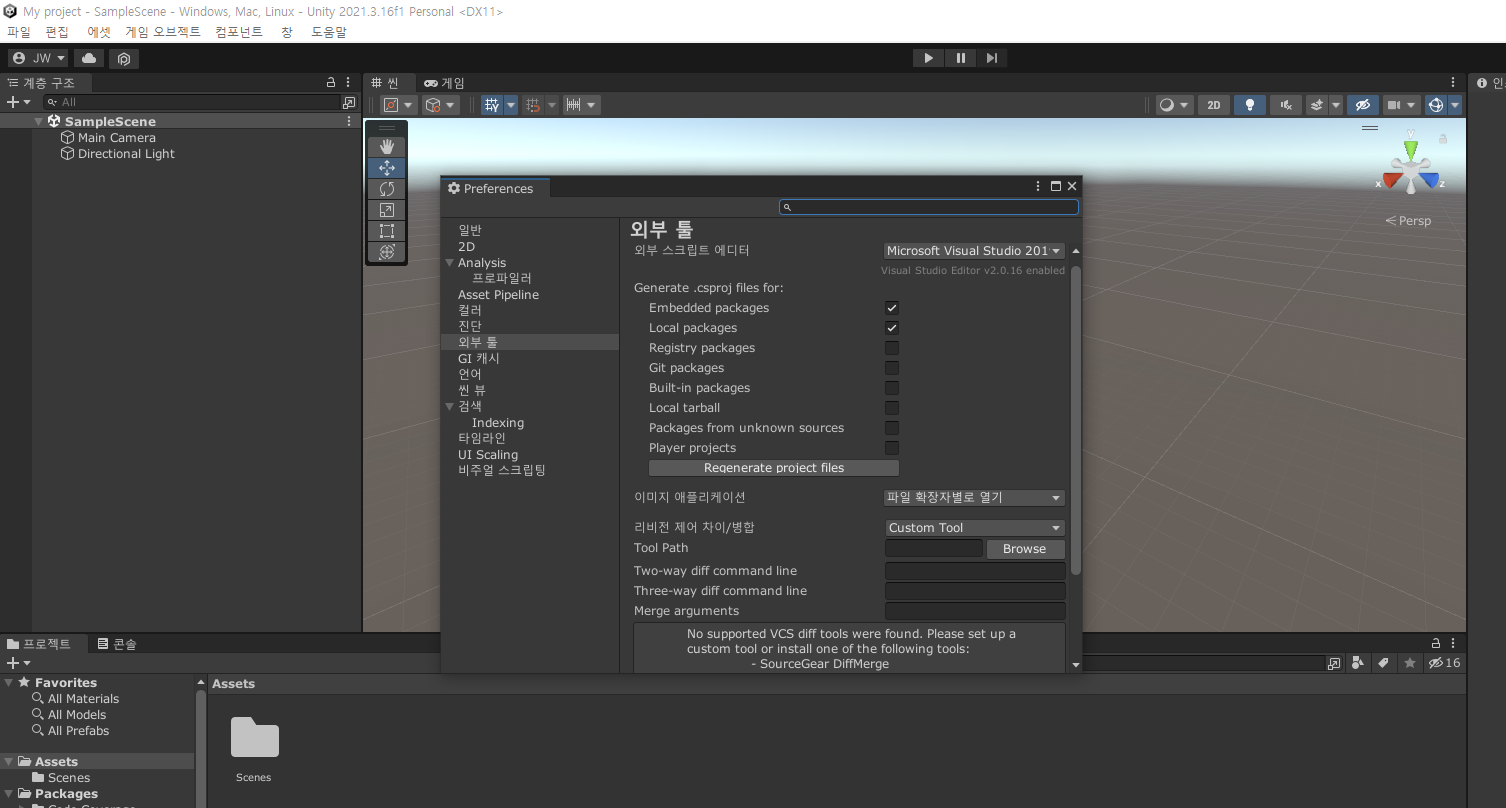Click Step frame button
This screenshot has width=1506, height=808.
991,58
